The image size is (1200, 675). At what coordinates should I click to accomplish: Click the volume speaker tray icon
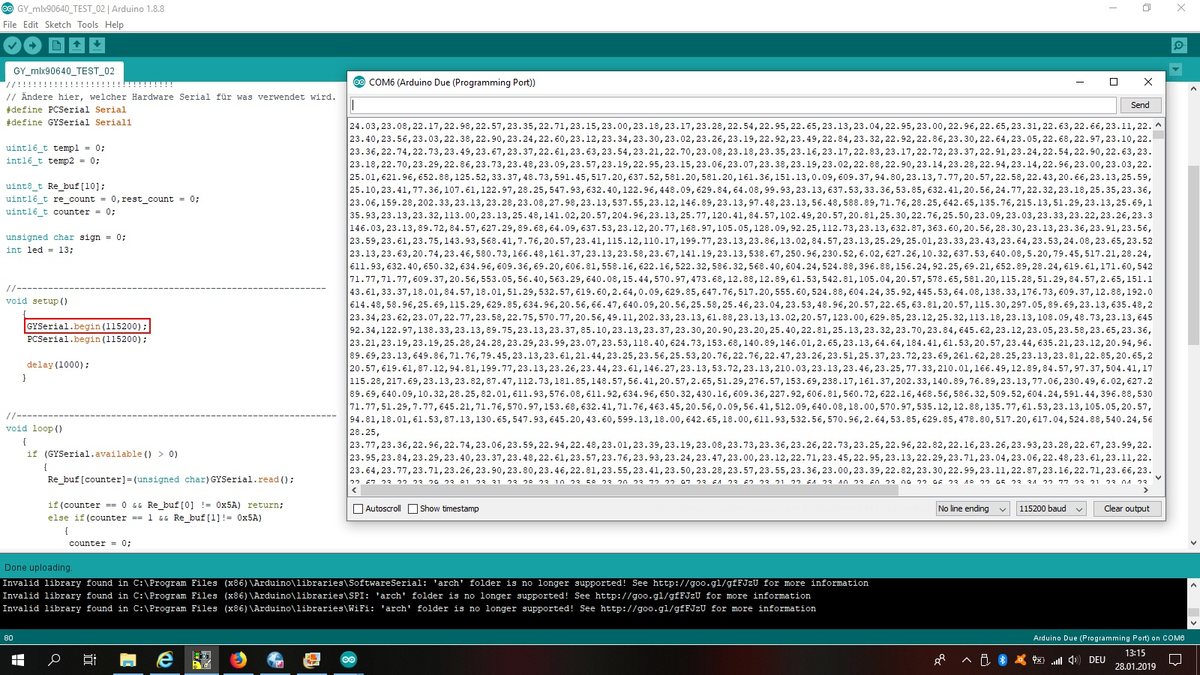pyautogui.click(x=1076, y=660)
